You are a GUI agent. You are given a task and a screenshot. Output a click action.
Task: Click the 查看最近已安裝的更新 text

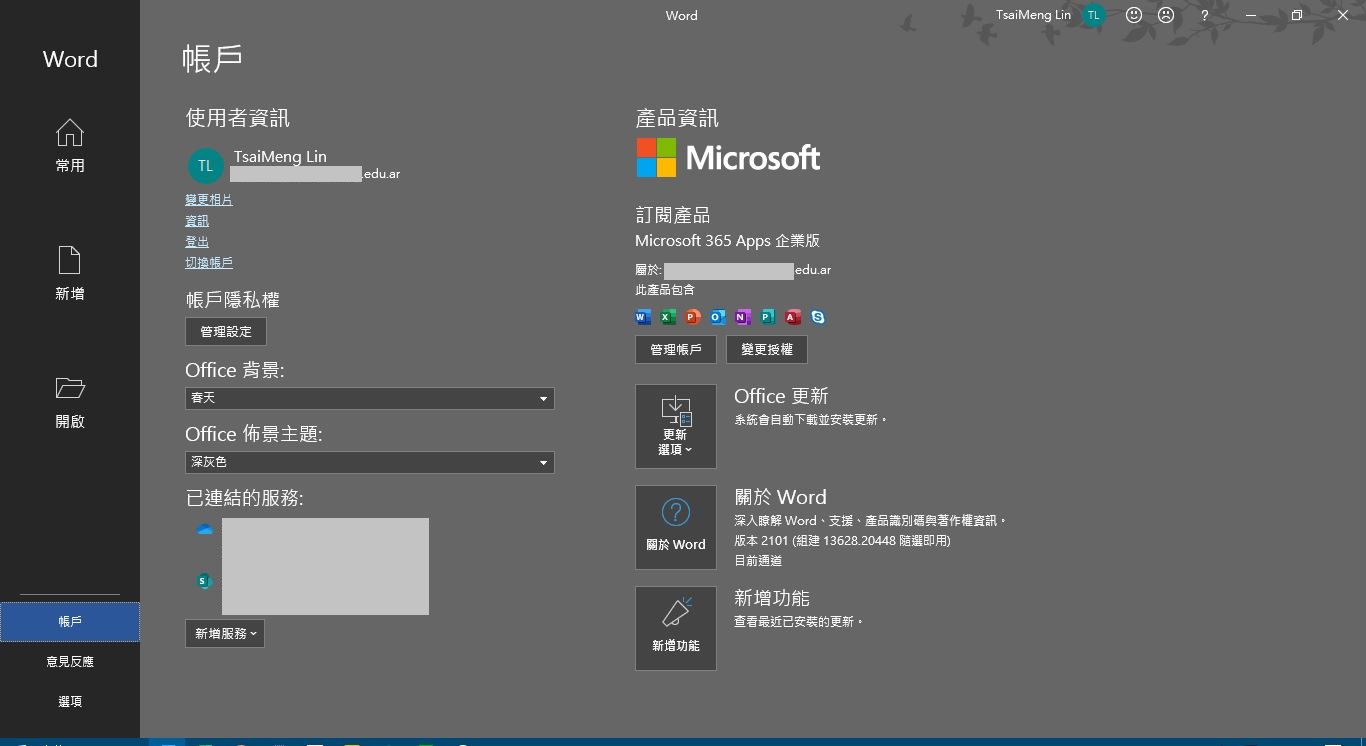click(x=799, y=622)
